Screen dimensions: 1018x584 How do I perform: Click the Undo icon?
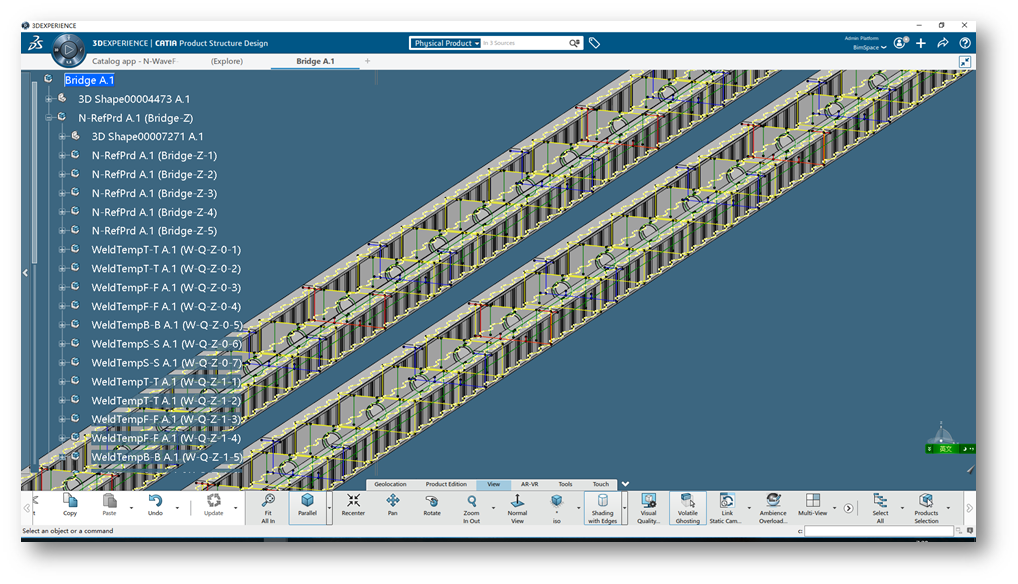(x=155, y=505)
